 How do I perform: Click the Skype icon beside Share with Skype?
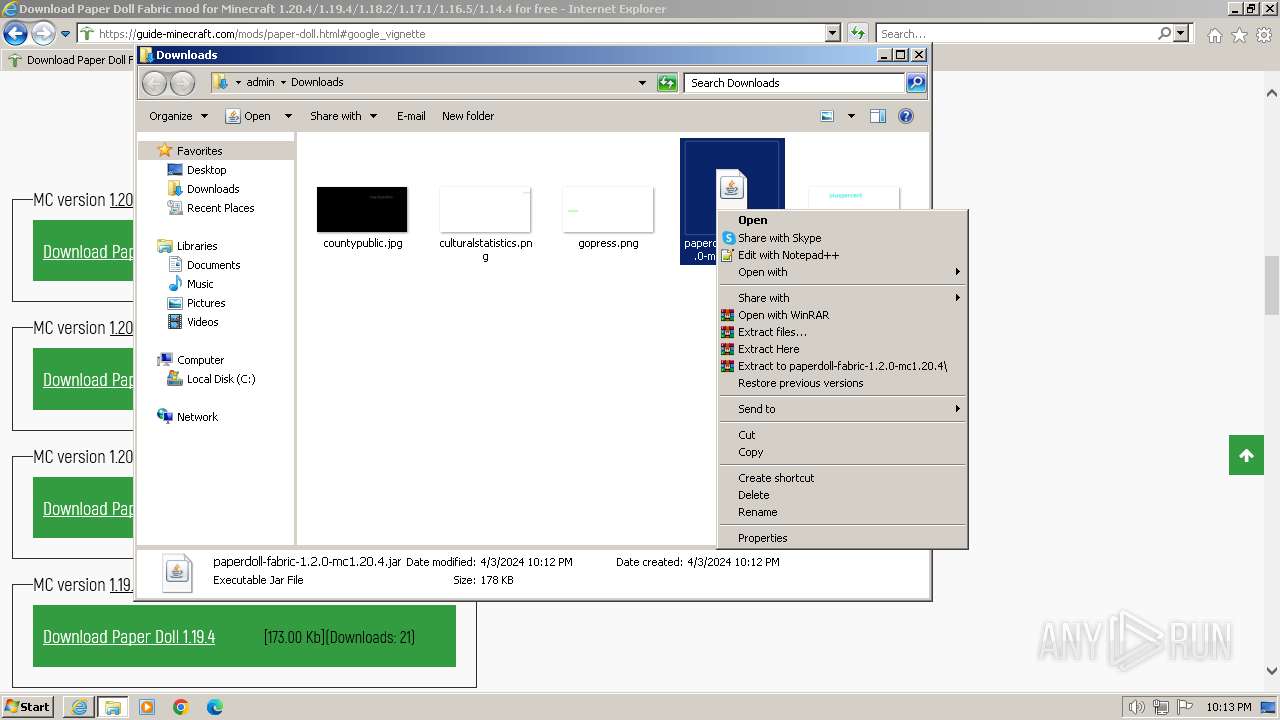729,238
